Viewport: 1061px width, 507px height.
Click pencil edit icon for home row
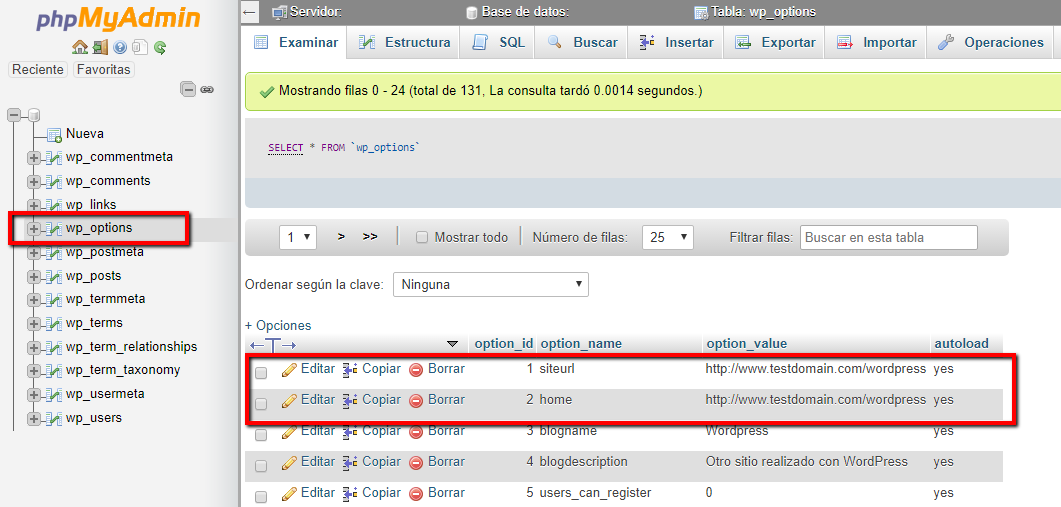pos(289,401)
